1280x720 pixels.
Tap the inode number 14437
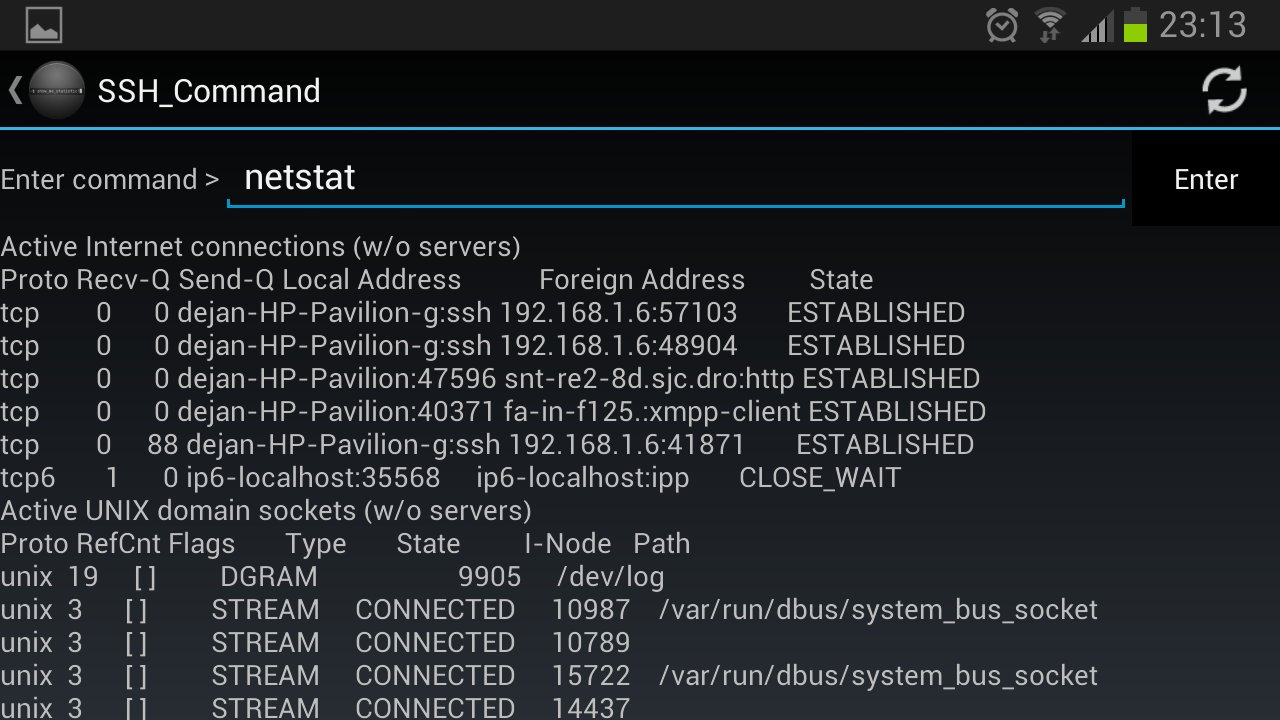pyautogui.click(x=591, y=708)
